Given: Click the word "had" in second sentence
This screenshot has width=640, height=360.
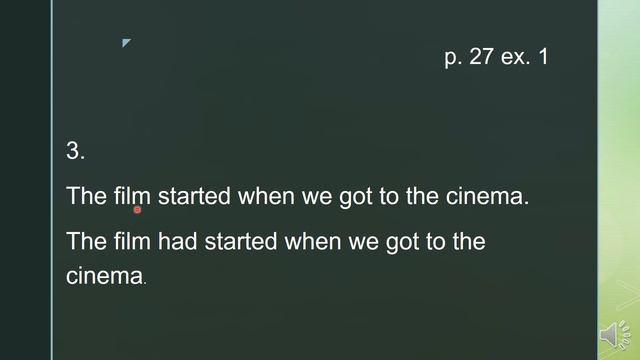Looking at the screenshot, I should coord(178,241).
